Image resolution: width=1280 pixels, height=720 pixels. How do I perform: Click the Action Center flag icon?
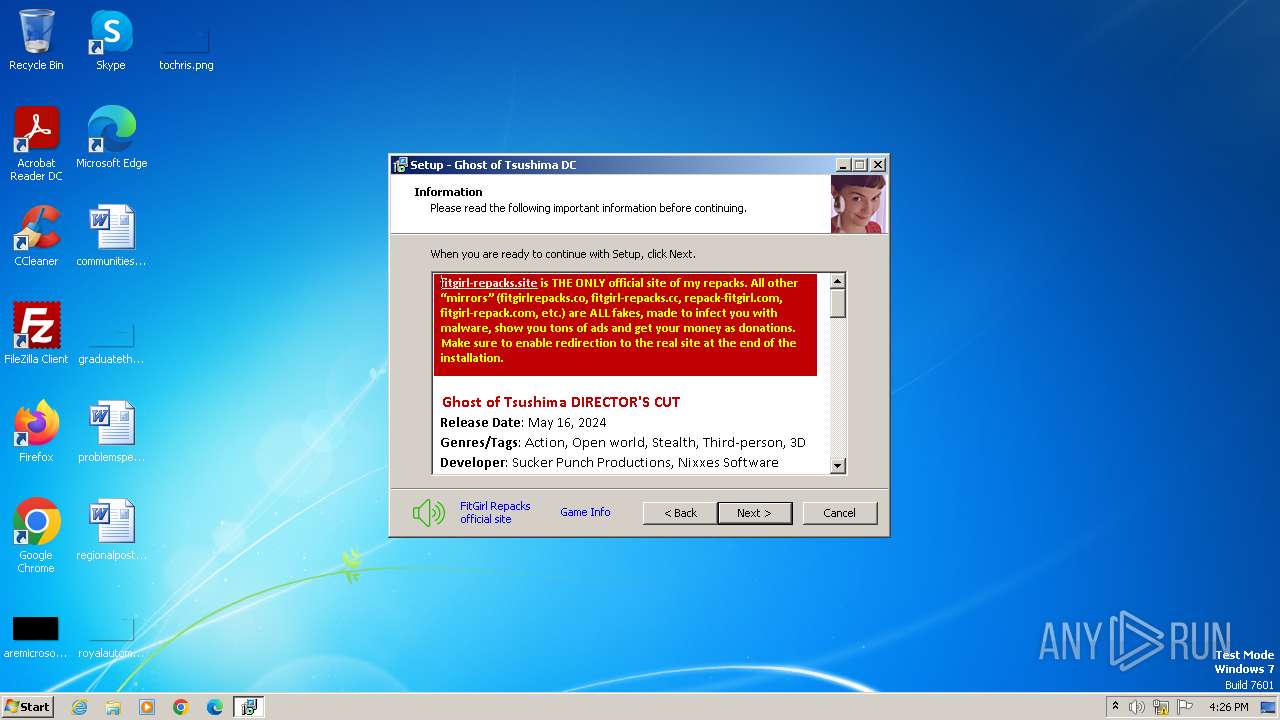tap(1185, 707)
